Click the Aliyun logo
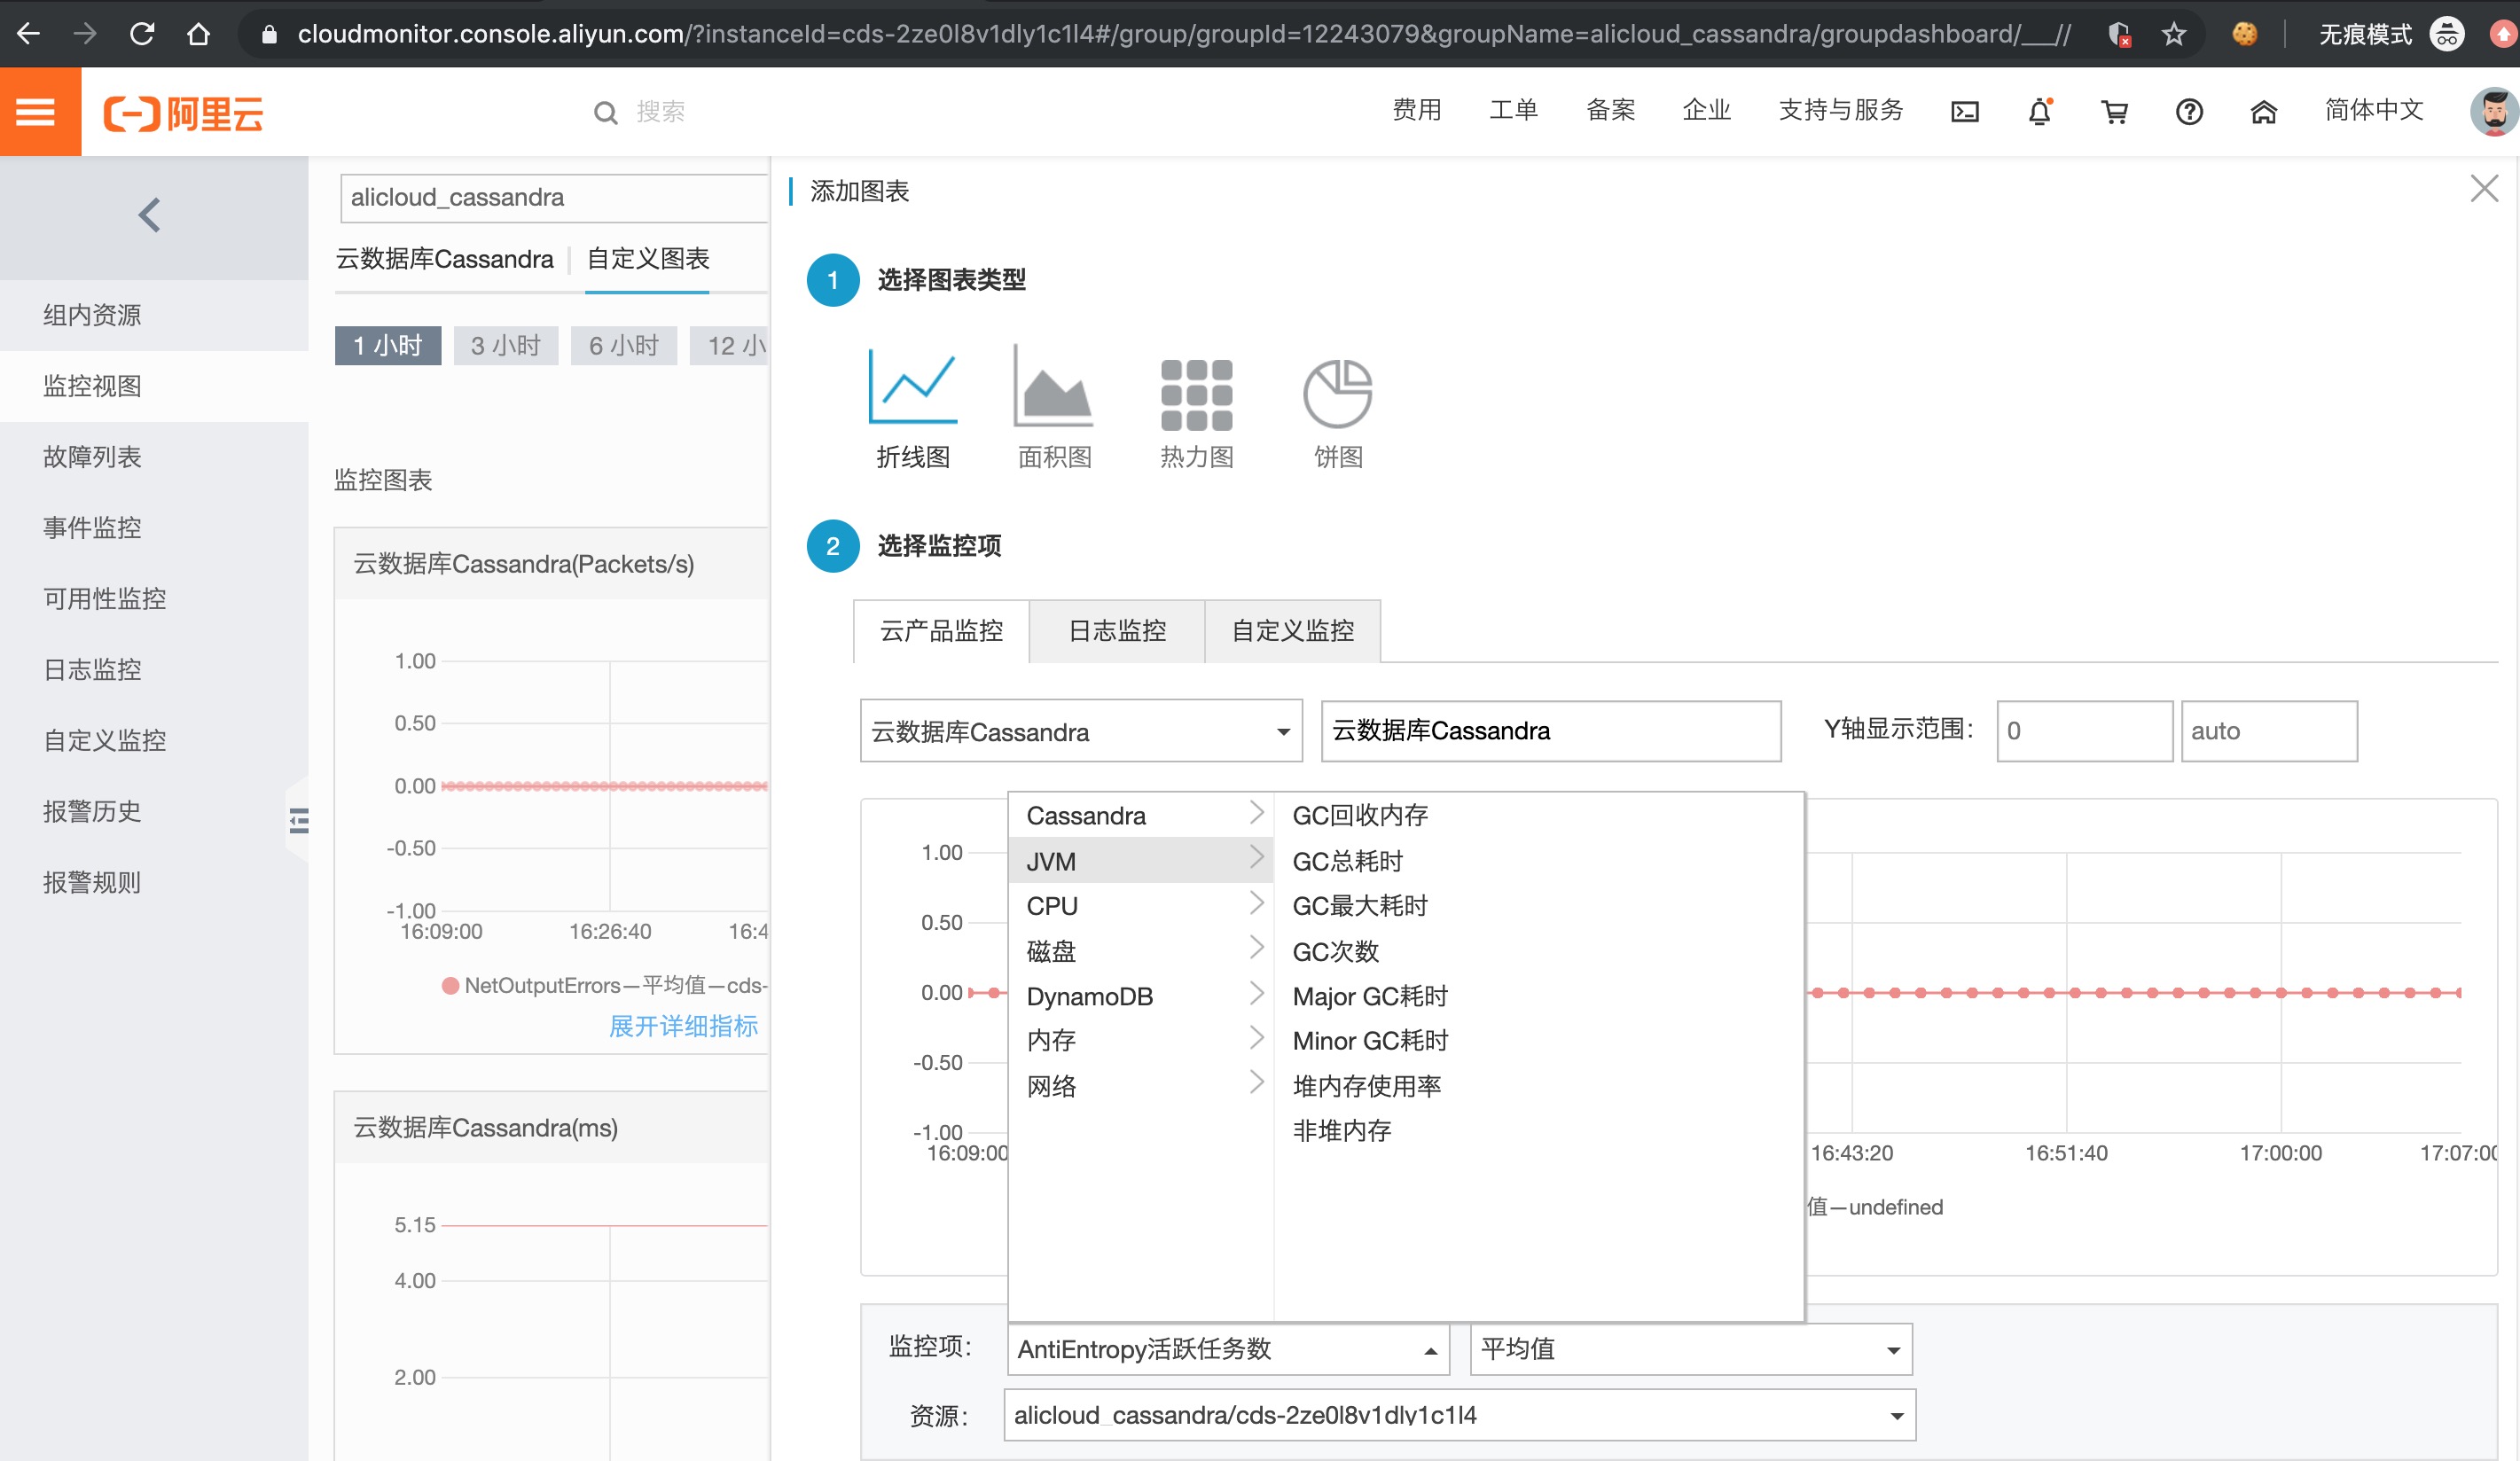Image resolution: width=2520 pixels, height=1461 pixels. [x=184, y=113]
